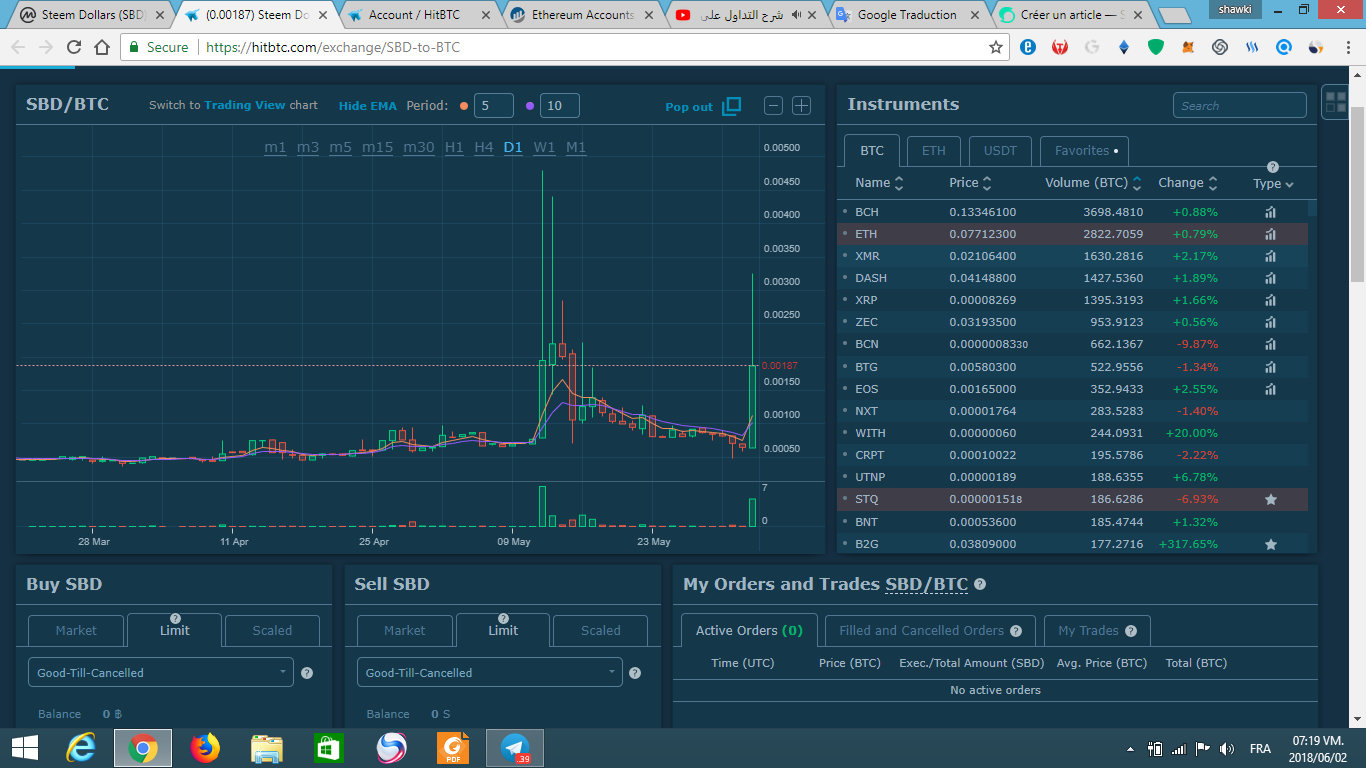The width and height of the screenshot is (1366, 768).
Task: Edit the EMA period field showing 10
Action: 560,106
